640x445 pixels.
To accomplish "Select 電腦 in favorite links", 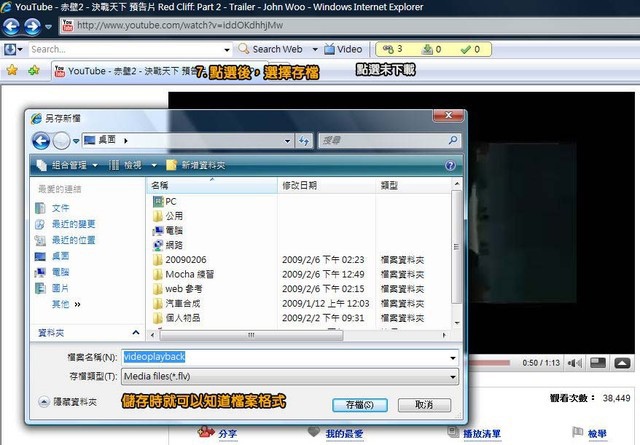I will pyautogui.click(x=52, y=272).
